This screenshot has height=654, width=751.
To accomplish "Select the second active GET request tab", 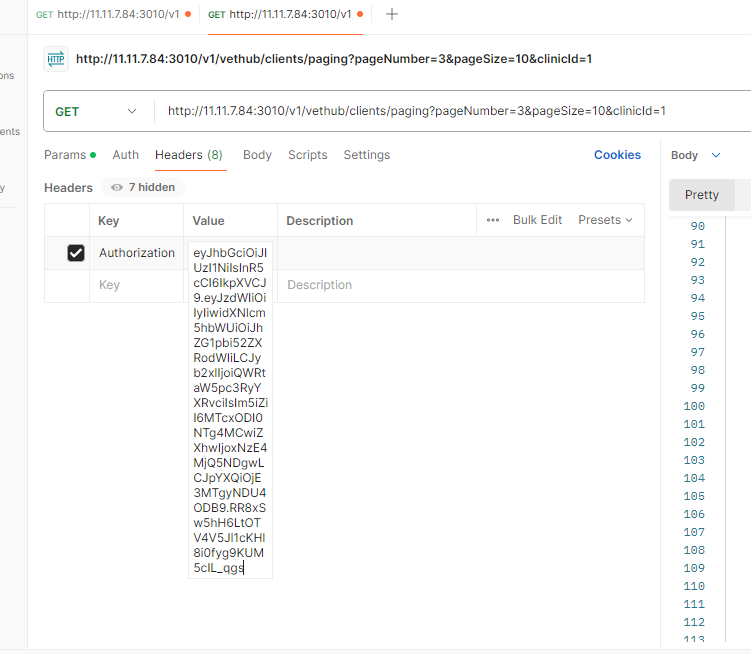I will [x=285, y=14].
